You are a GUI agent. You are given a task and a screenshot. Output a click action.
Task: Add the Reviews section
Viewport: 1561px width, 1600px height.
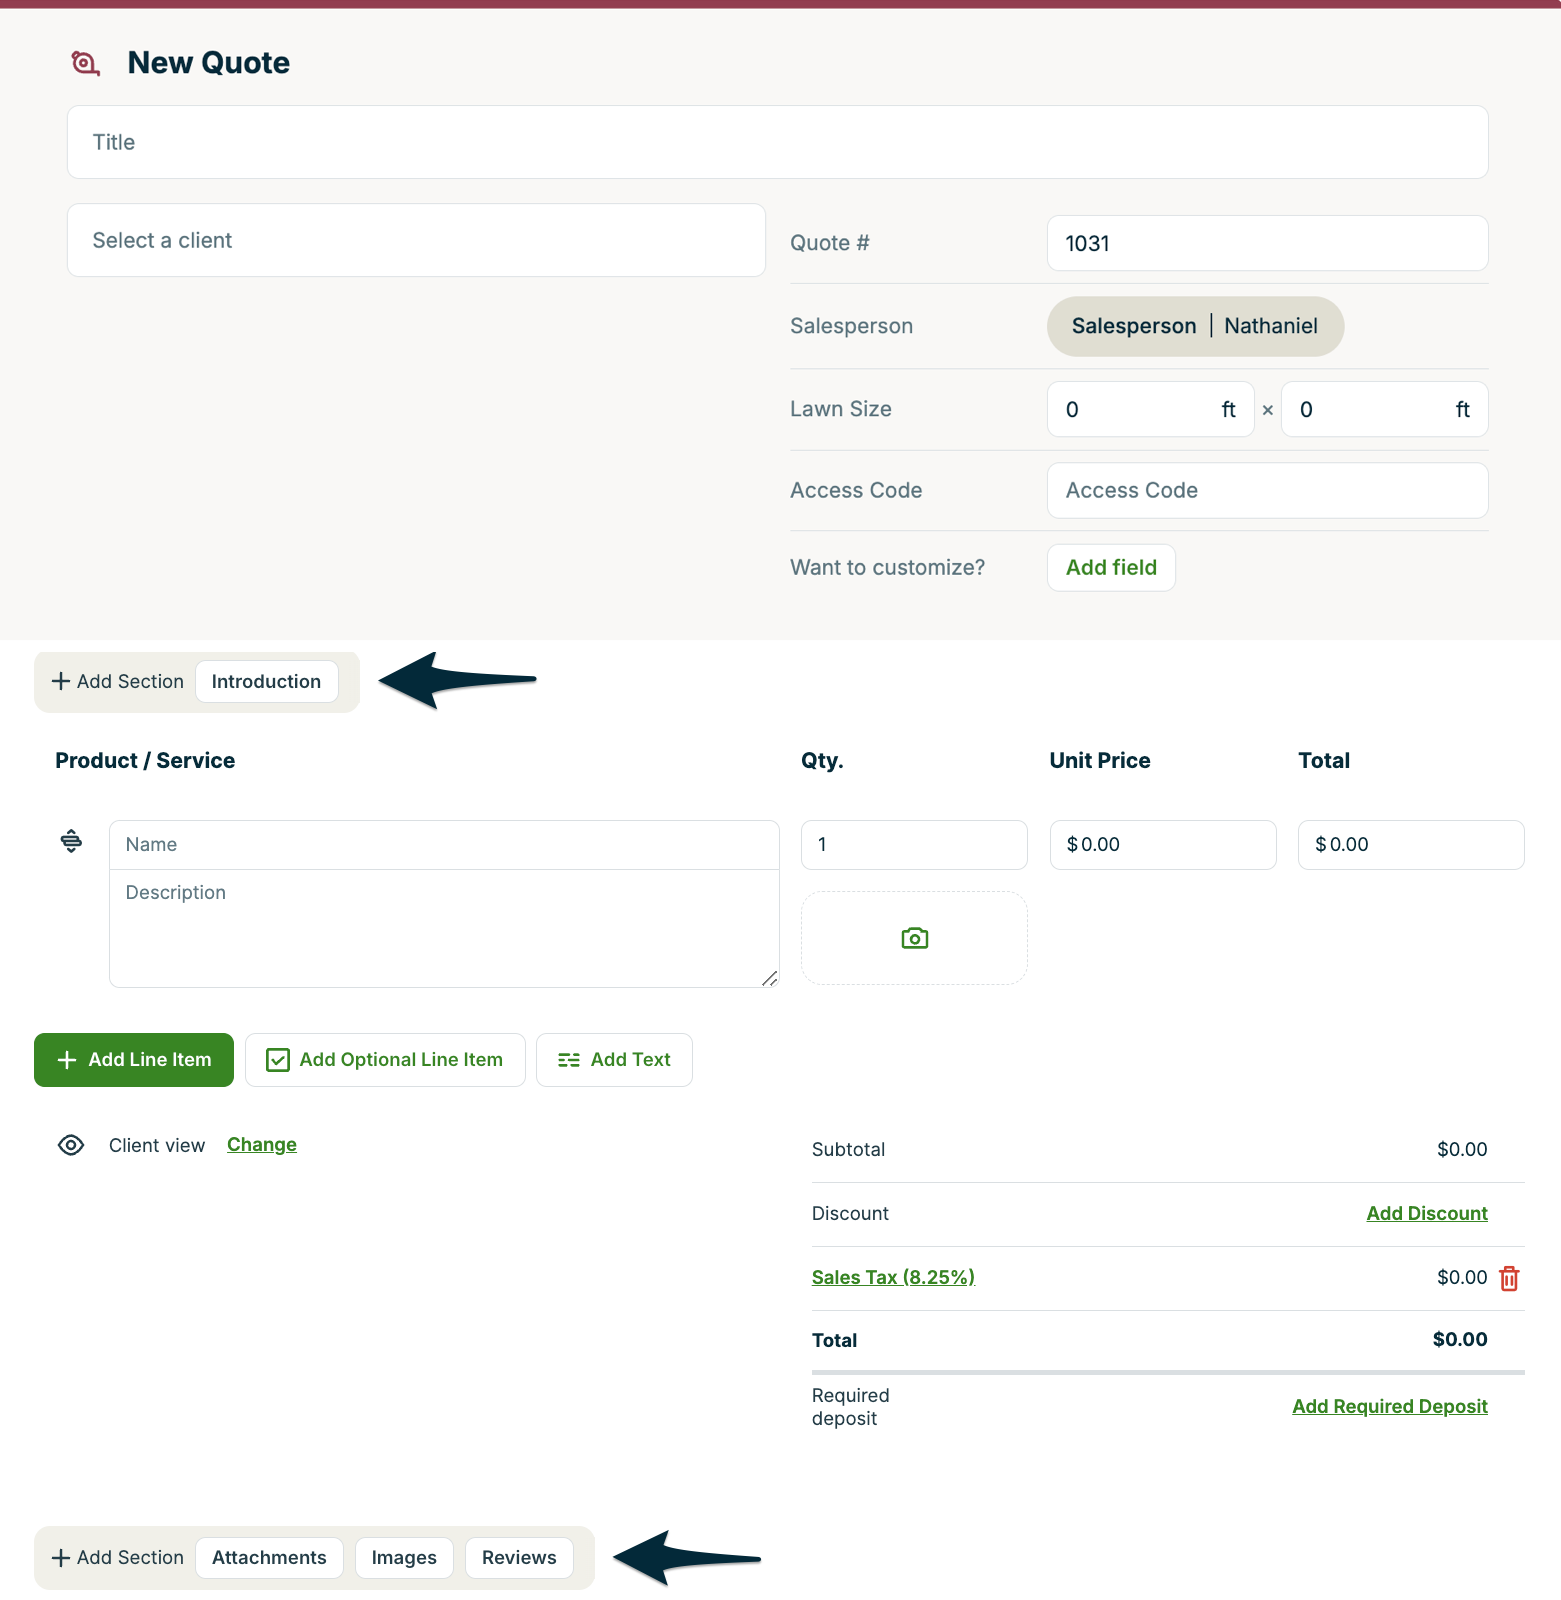tap(519, 1558)
